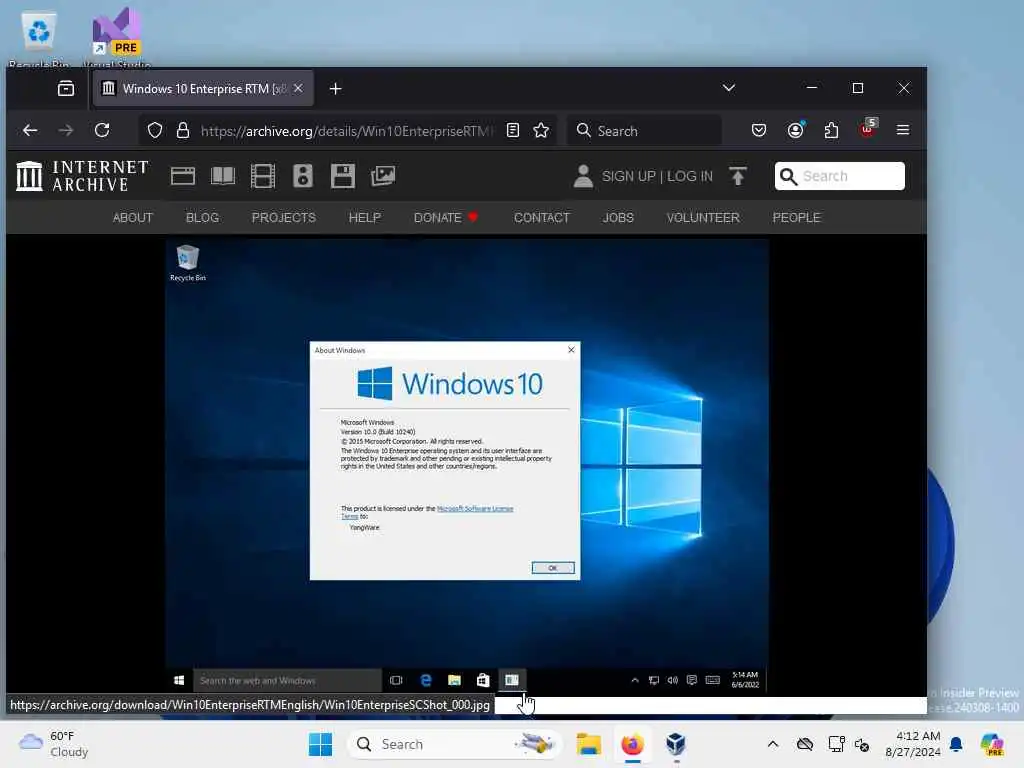Open the CONTACT menu item
Screen dimensions: 1024x768
[x=541, y=217]
